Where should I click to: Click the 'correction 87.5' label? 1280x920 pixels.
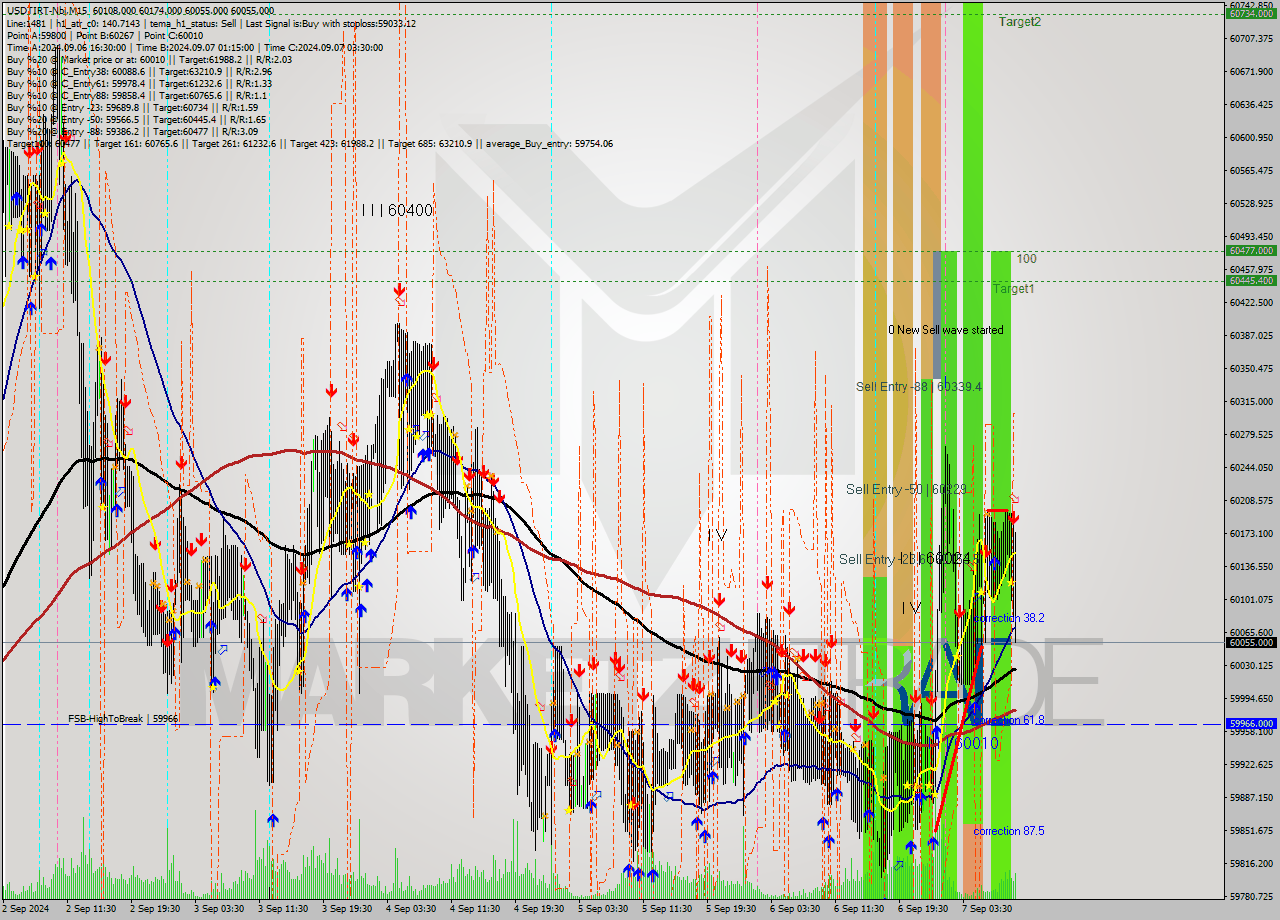pyautogui.click(x=1009, y=831)
